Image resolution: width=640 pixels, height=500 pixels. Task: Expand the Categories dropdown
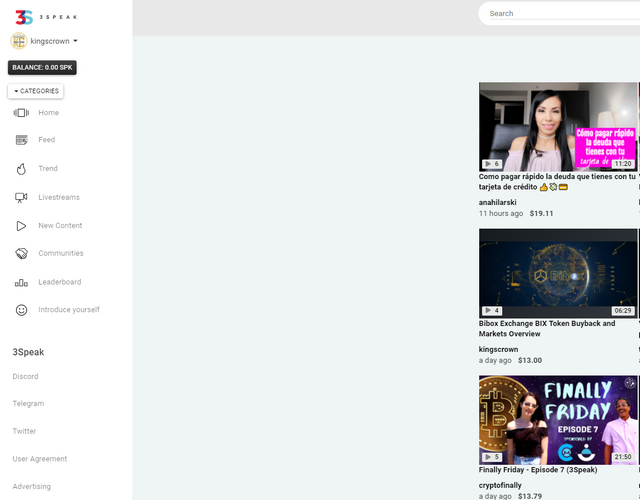(36, 91)
